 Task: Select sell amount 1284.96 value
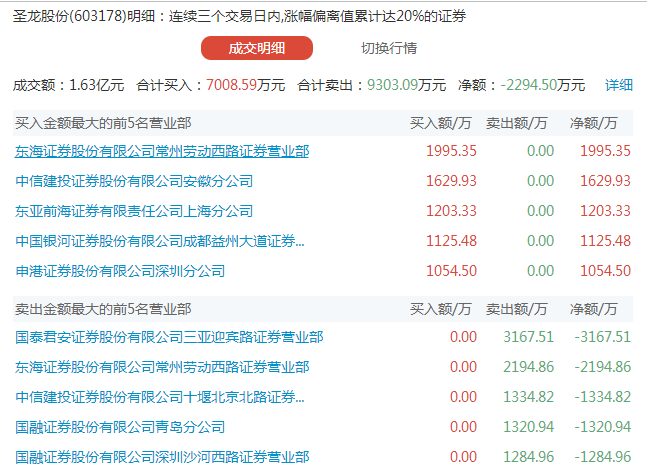coord(528,457)
